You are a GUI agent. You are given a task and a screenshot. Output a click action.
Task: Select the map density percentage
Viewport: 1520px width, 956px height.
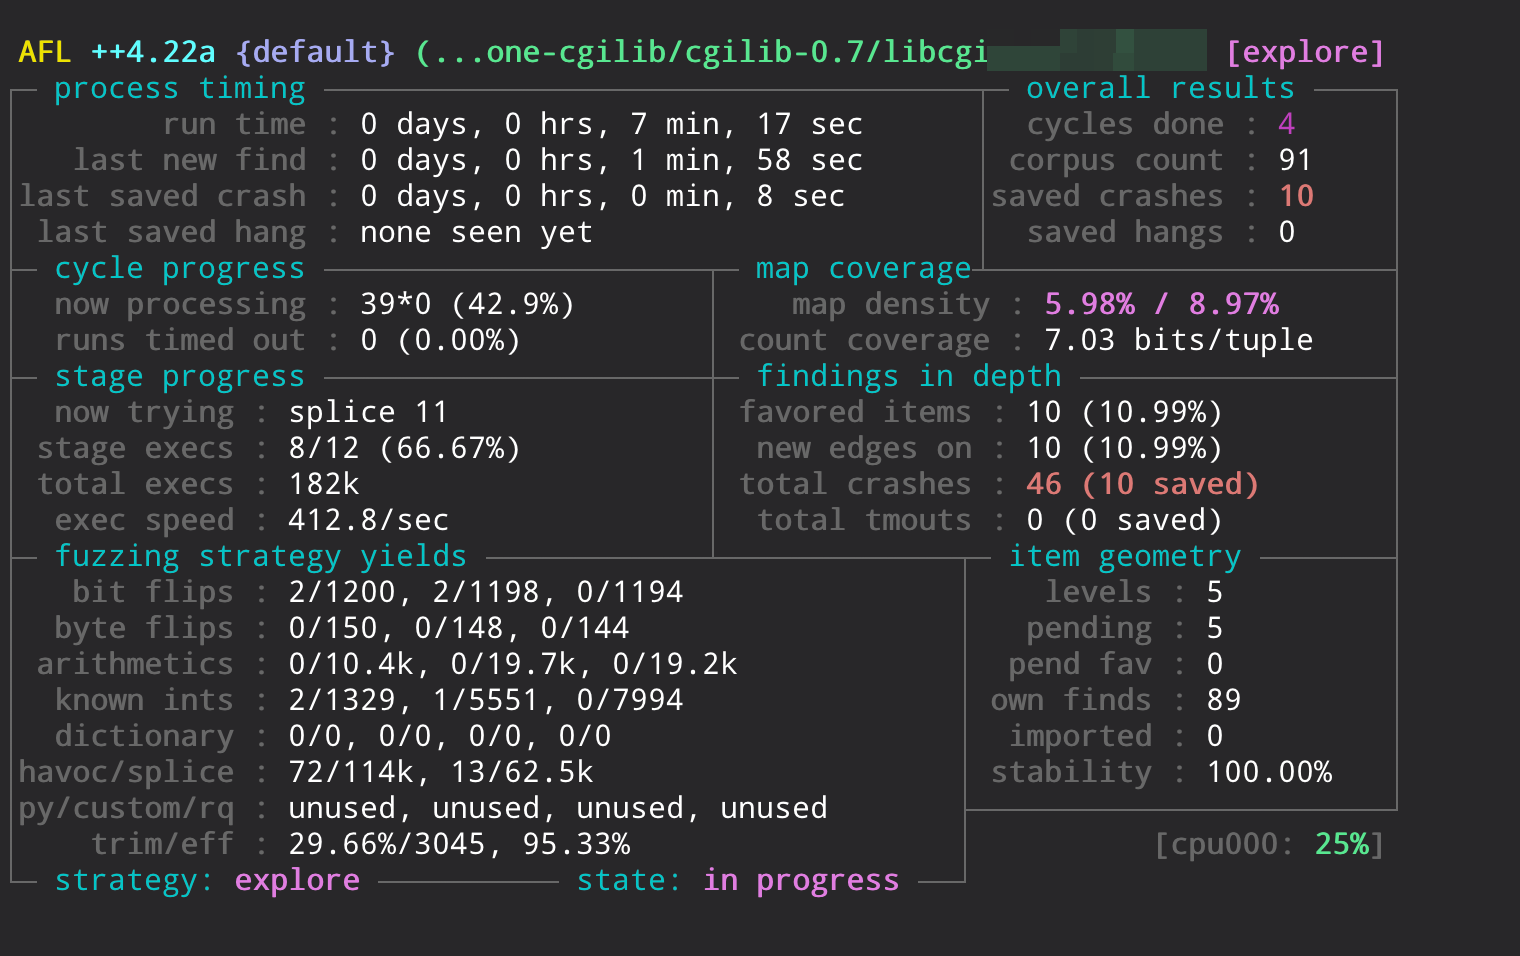1162,303
